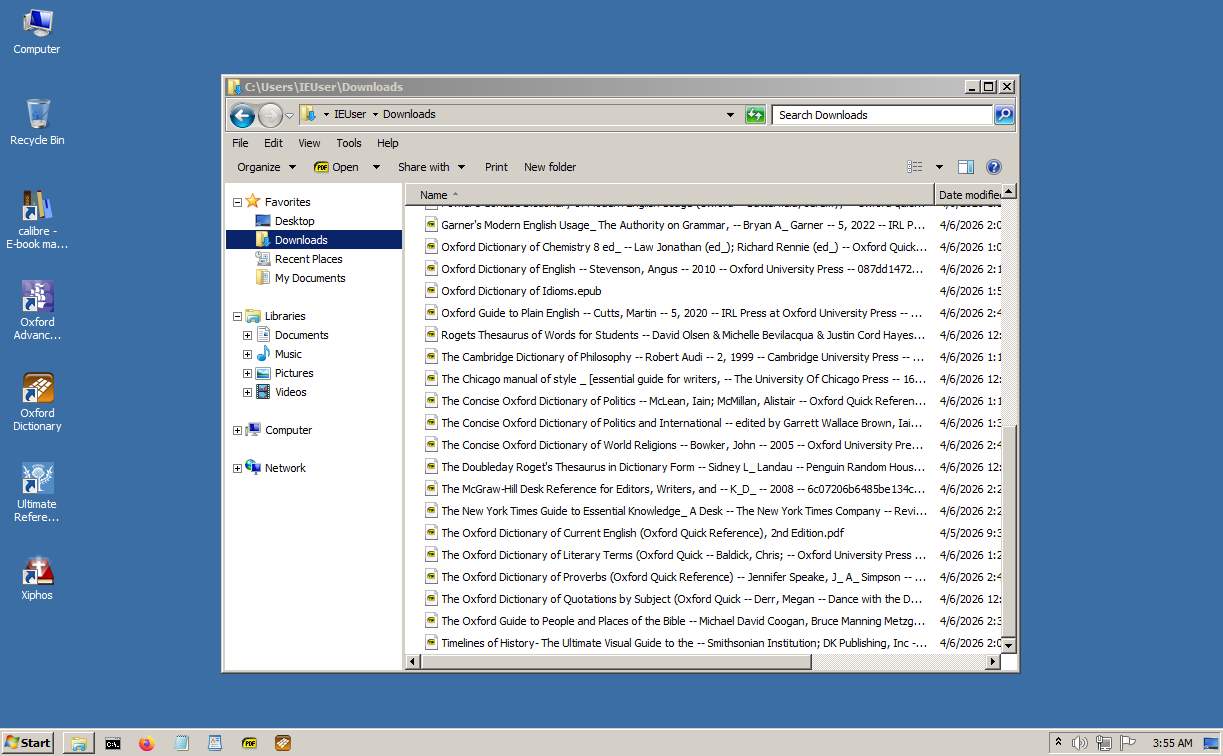Select The Oxford Dictionary of Proverbs file
The image size is (1223, 756).
coord(676,577)
